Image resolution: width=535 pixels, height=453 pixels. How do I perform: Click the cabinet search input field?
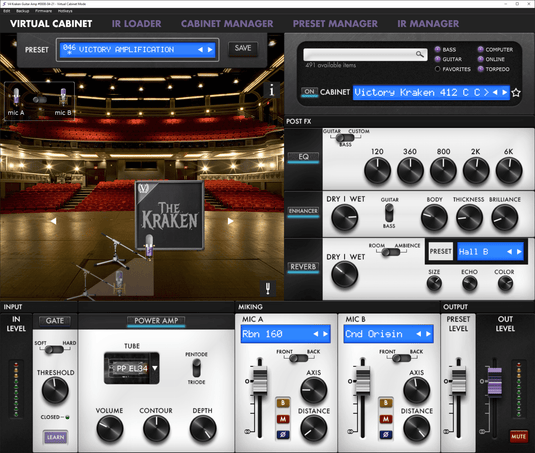(365, 54)
